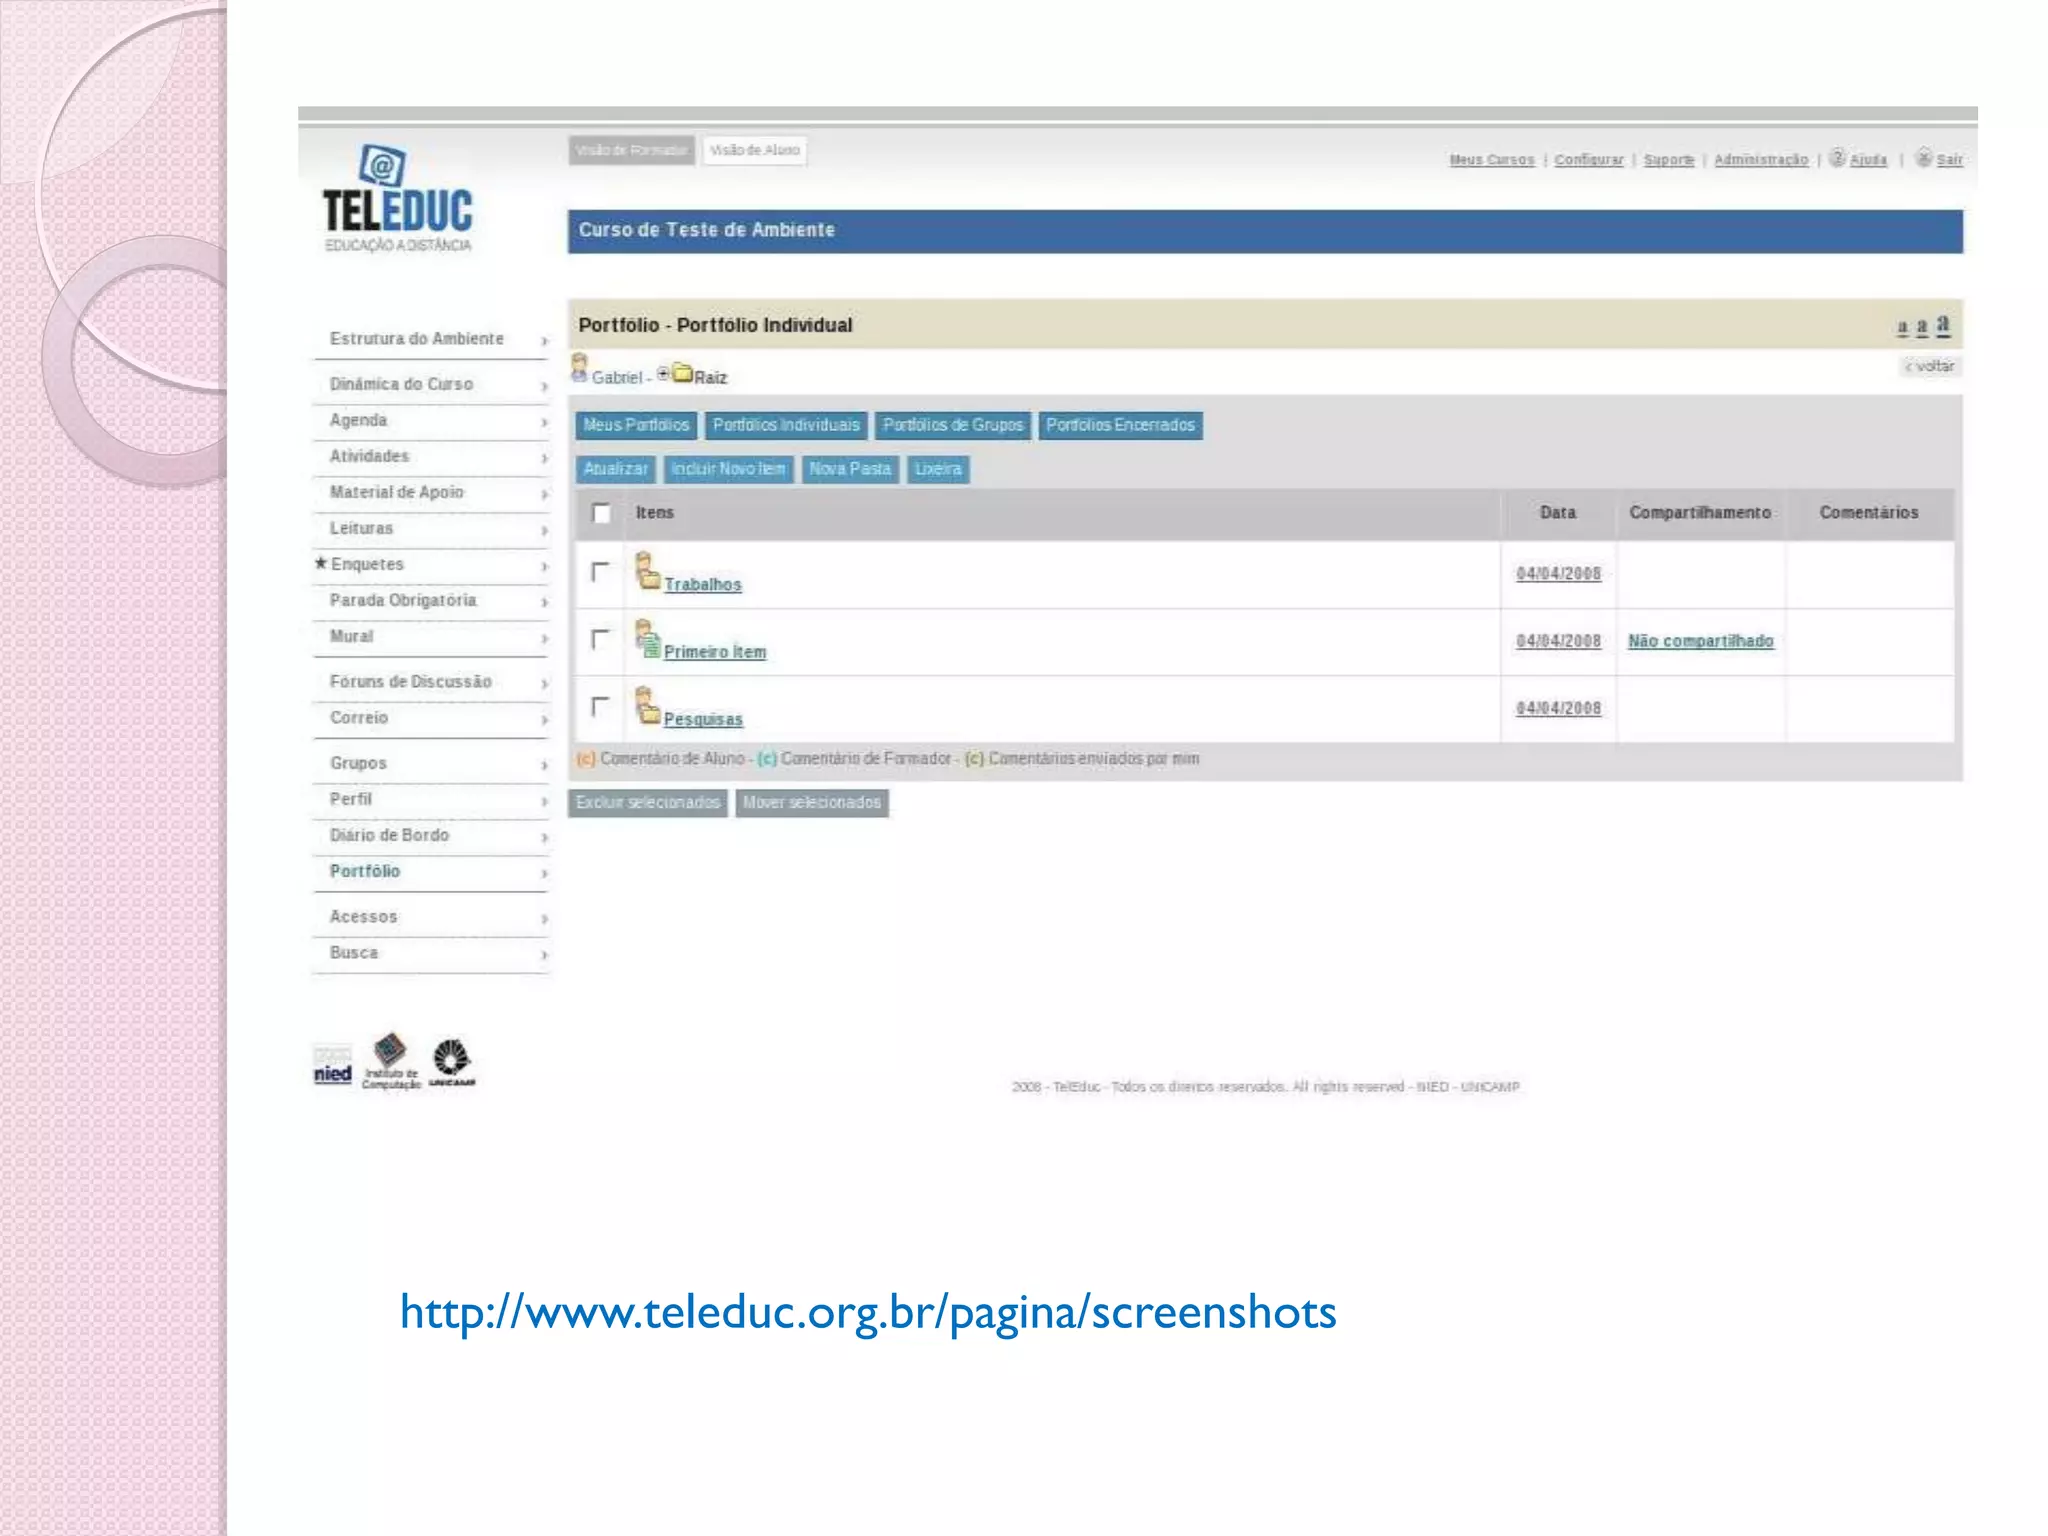The height and width of the screenshot is (1536, 2048).
Task: Click the arrow next to Estrutura do Ambiente
Action: (544, 341)
